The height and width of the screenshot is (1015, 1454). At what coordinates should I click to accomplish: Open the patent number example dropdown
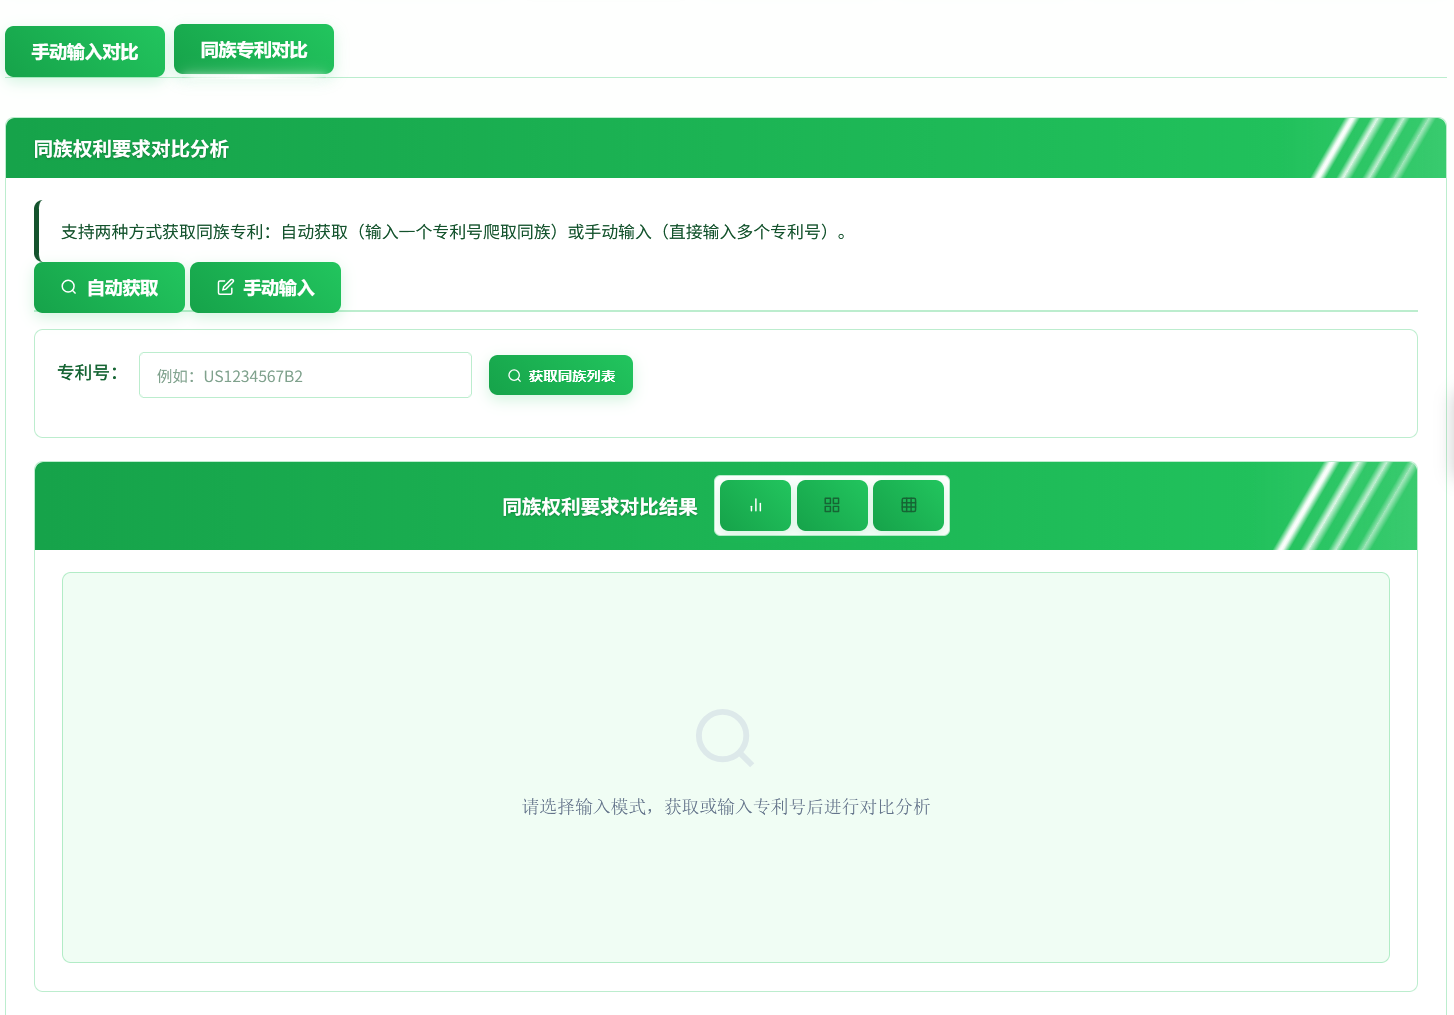[305, 375]
